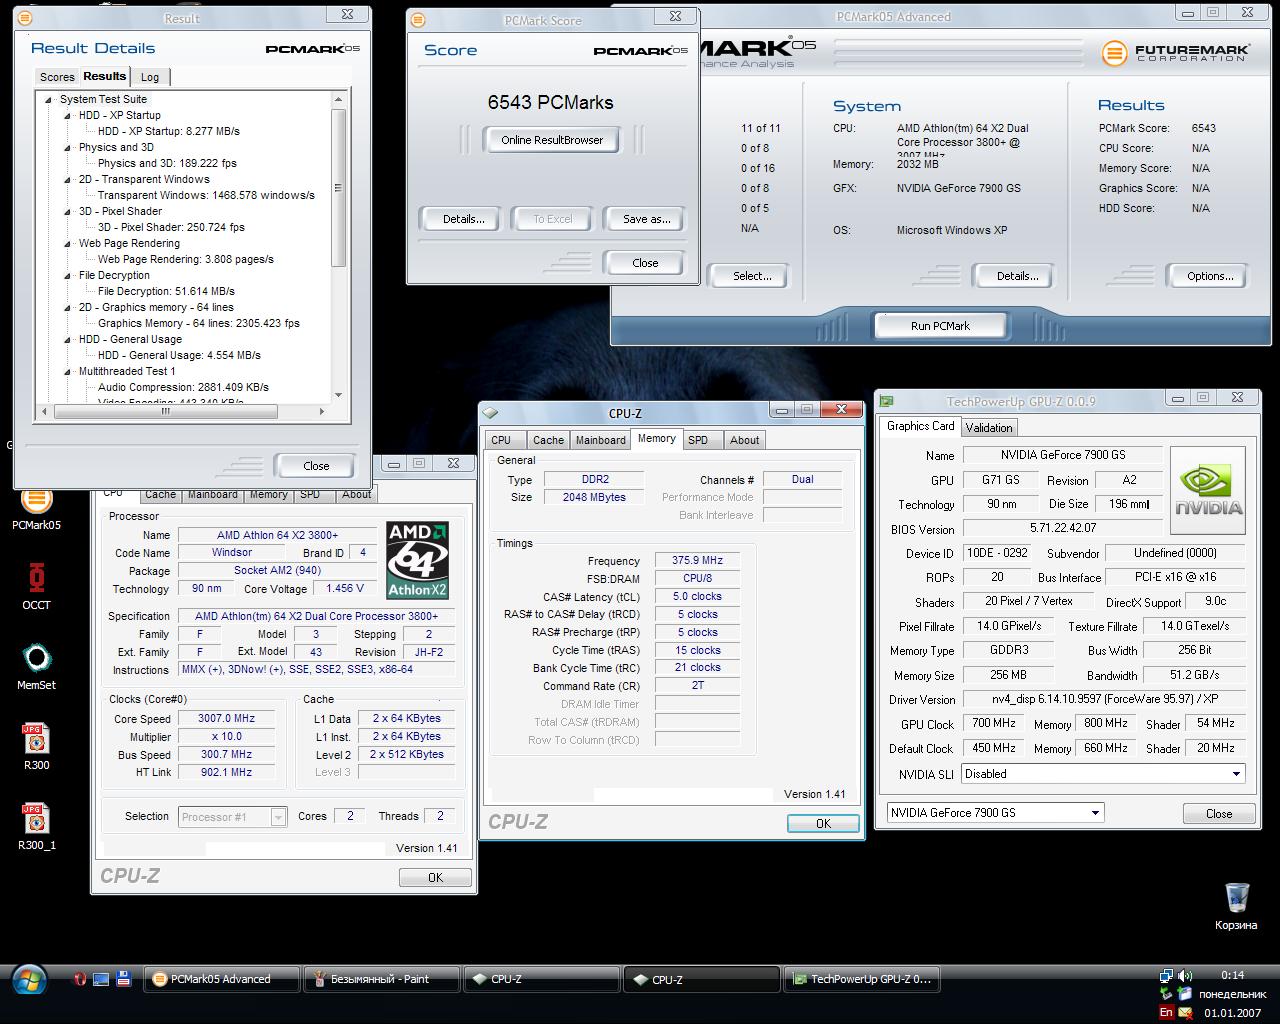The width and height of the screenshot is (1280, 1024).
Task: Click the result tree scroll down arrow
Action: pyautogui.click(x=338, y=396)
